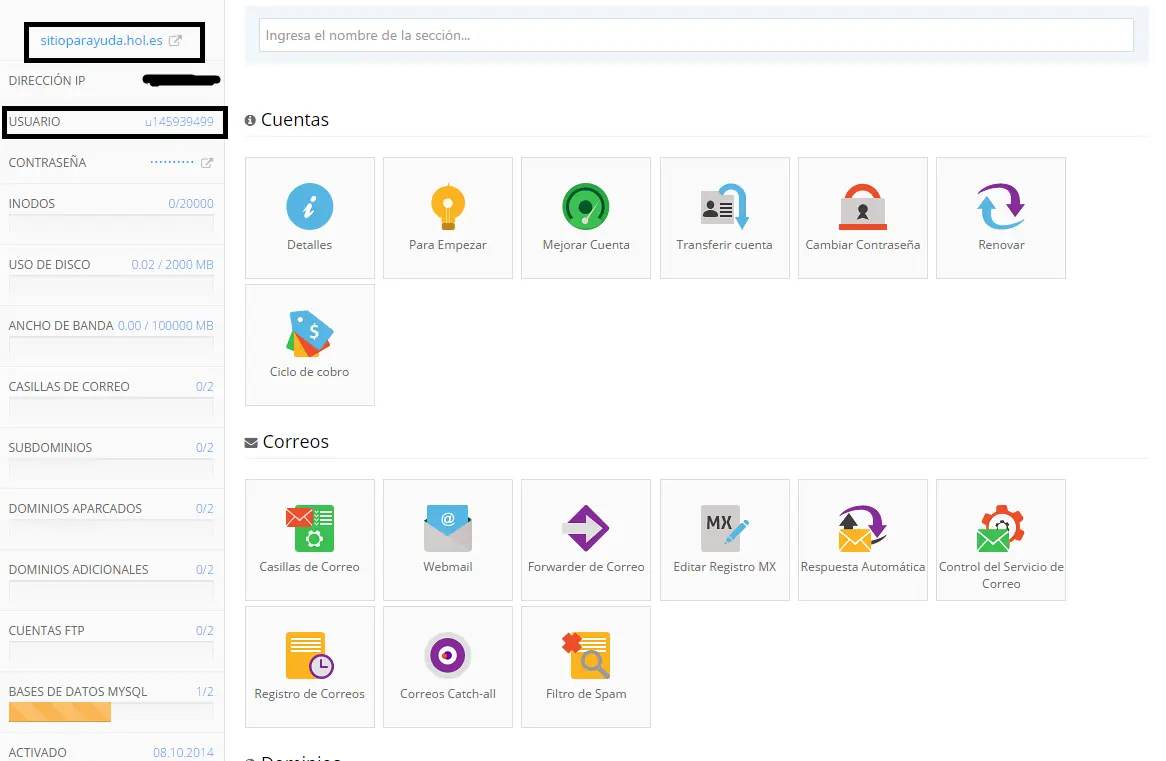
Task: Click the Filtro de Spam label text
Action: 586,694
